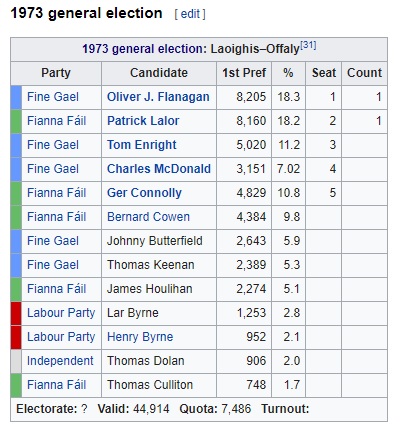Open Tom Enright's article link
Viewport: 419px width, 430px height.
[142, 145]
